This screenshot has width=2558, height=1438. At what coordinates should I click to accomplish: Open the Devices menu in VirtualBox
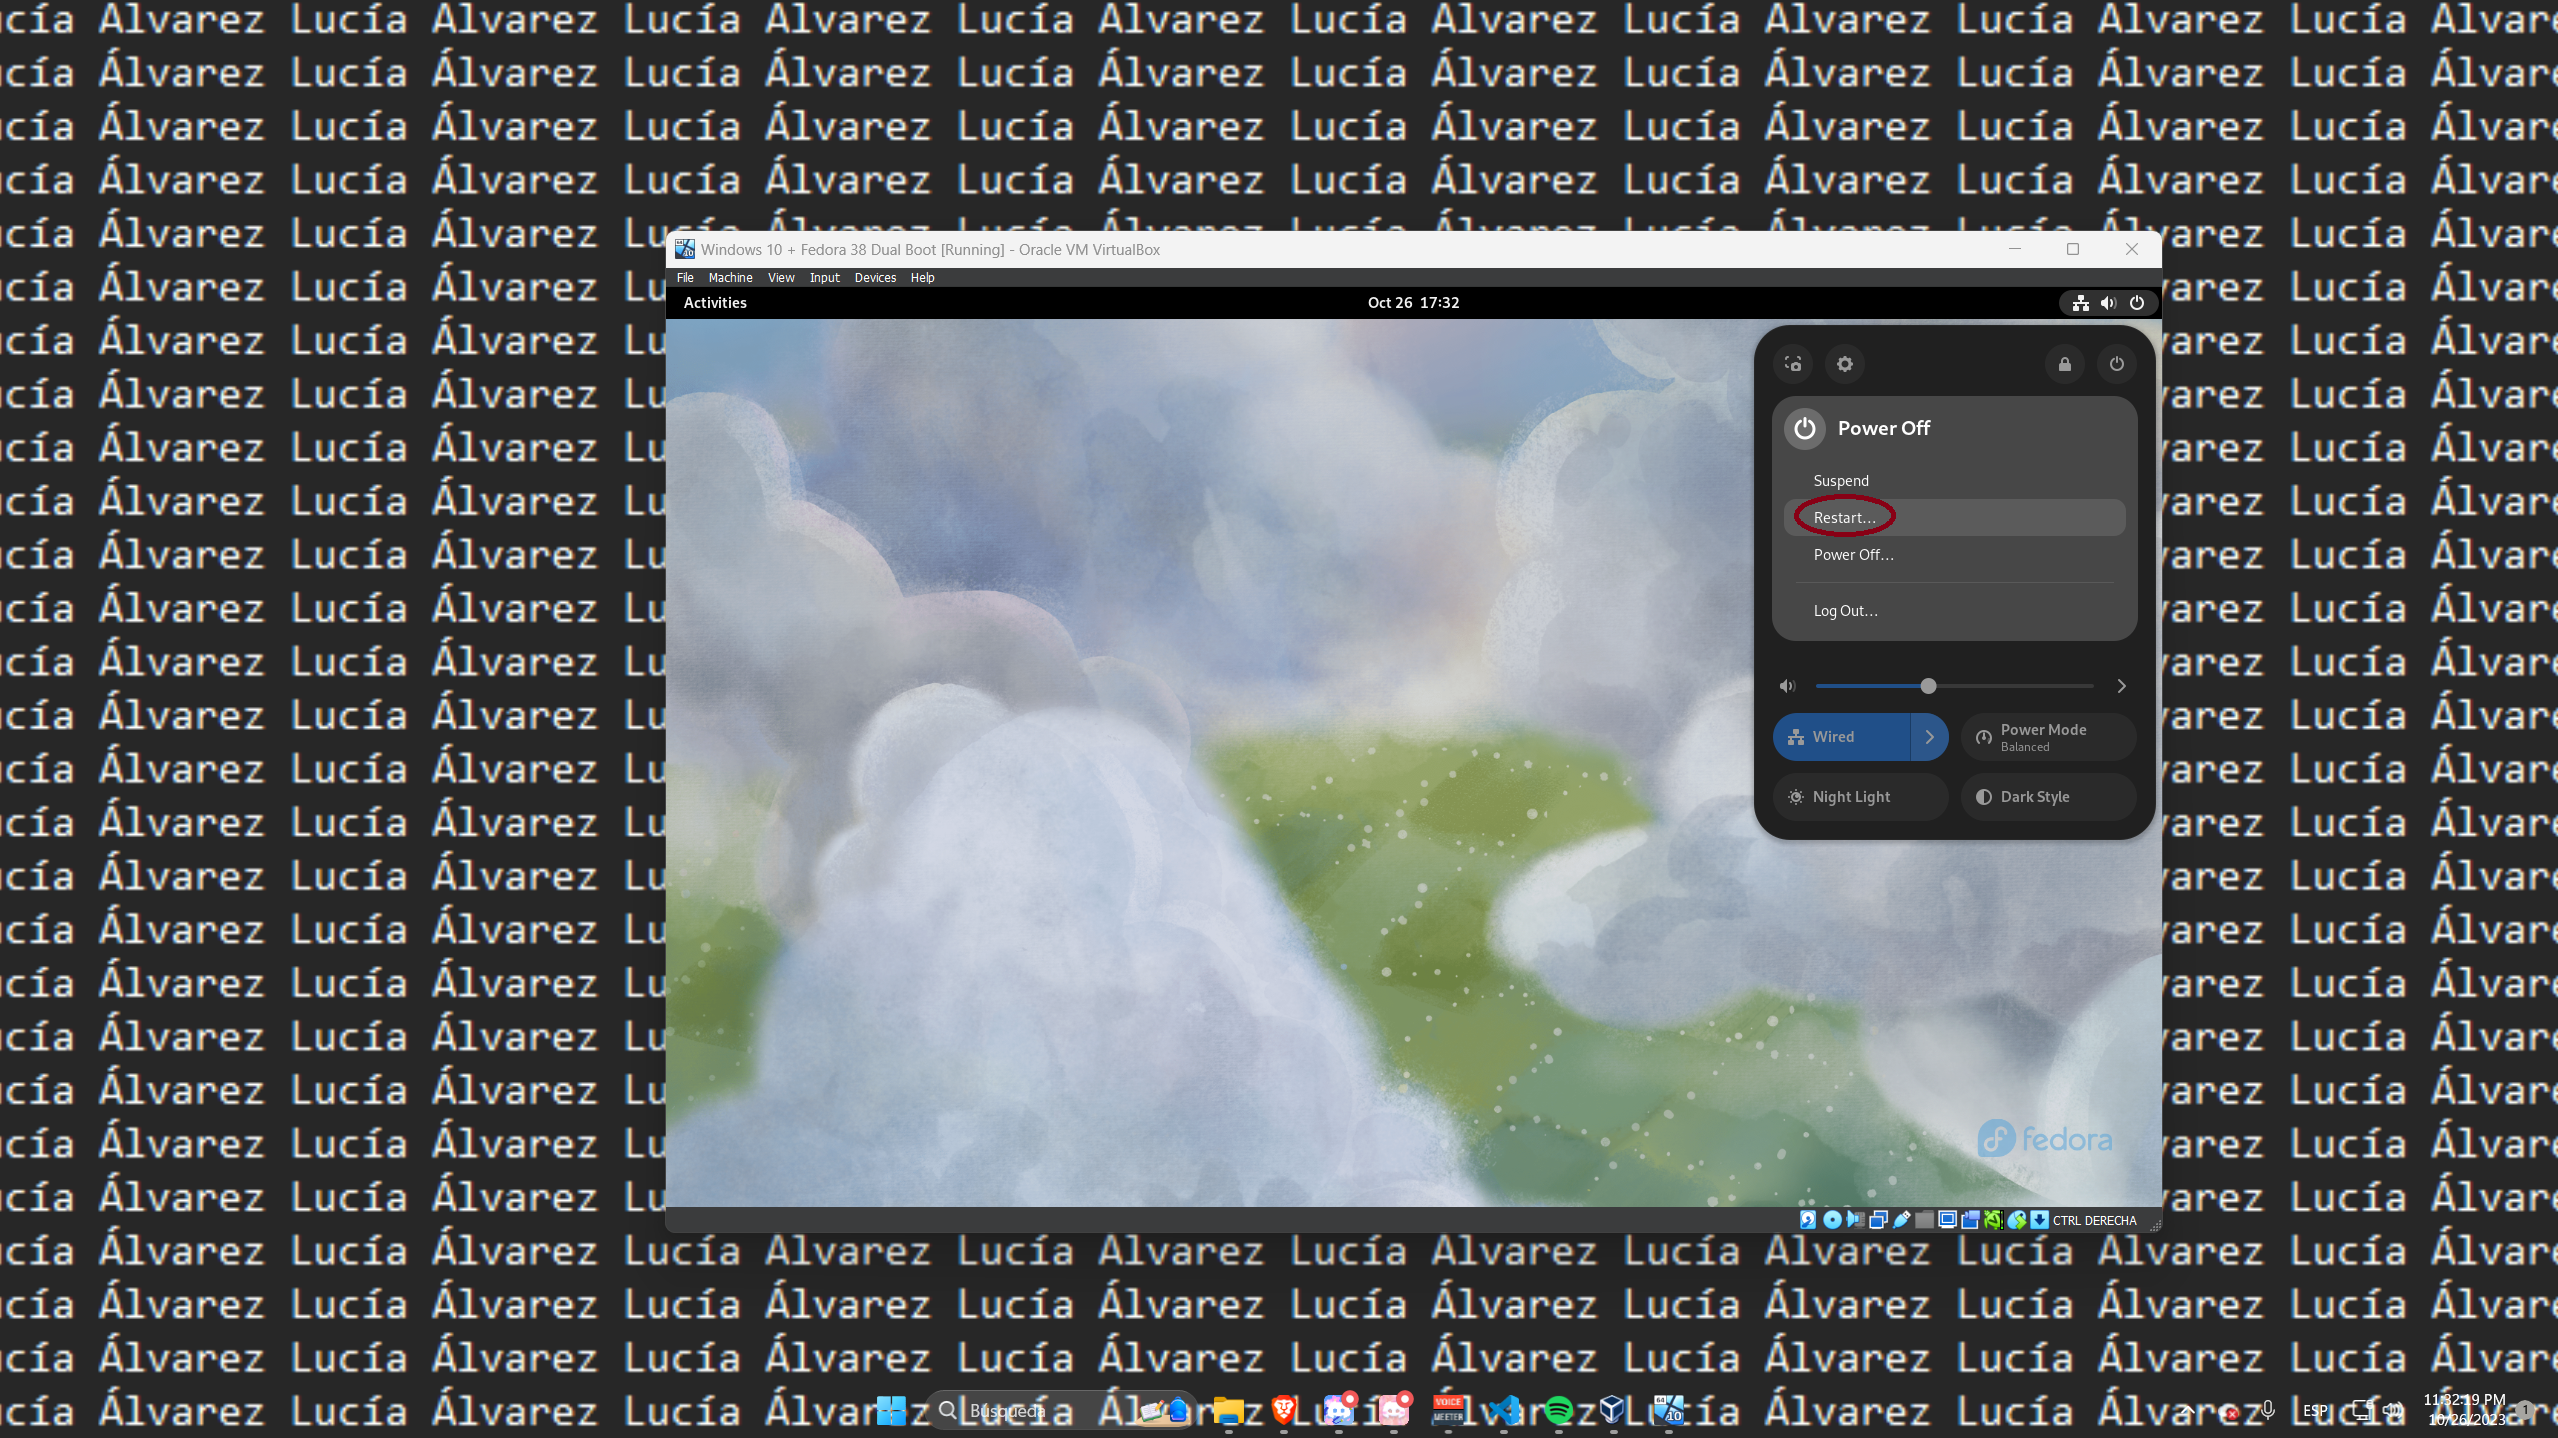point(875,278)
